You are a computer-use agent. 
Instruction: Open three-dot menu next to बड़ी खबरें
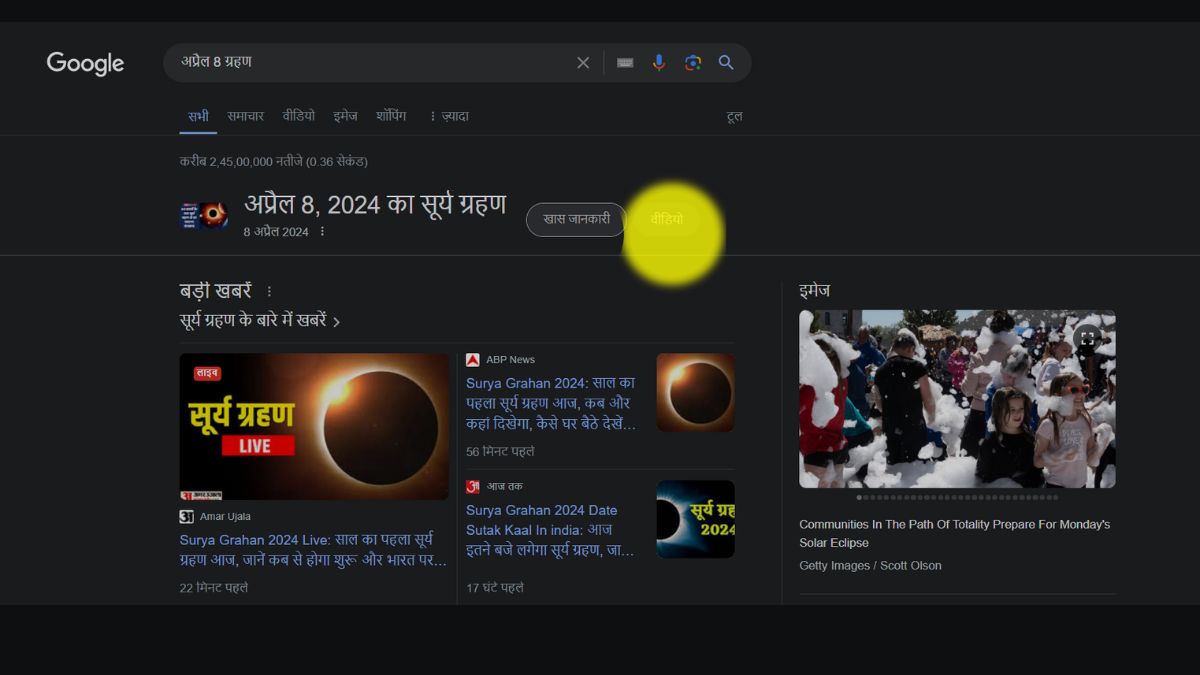[269, 291]
